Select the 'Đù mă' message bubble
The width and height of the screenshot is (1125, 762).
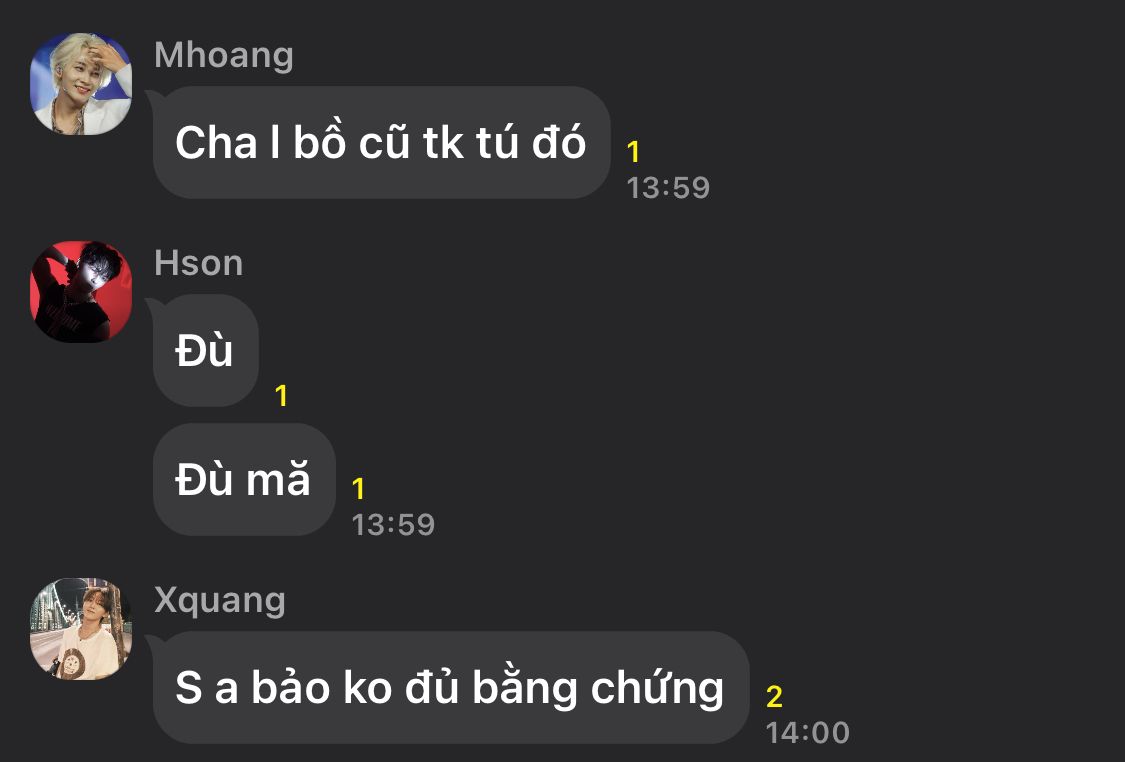pyautogui.click(x=244, y=479)
